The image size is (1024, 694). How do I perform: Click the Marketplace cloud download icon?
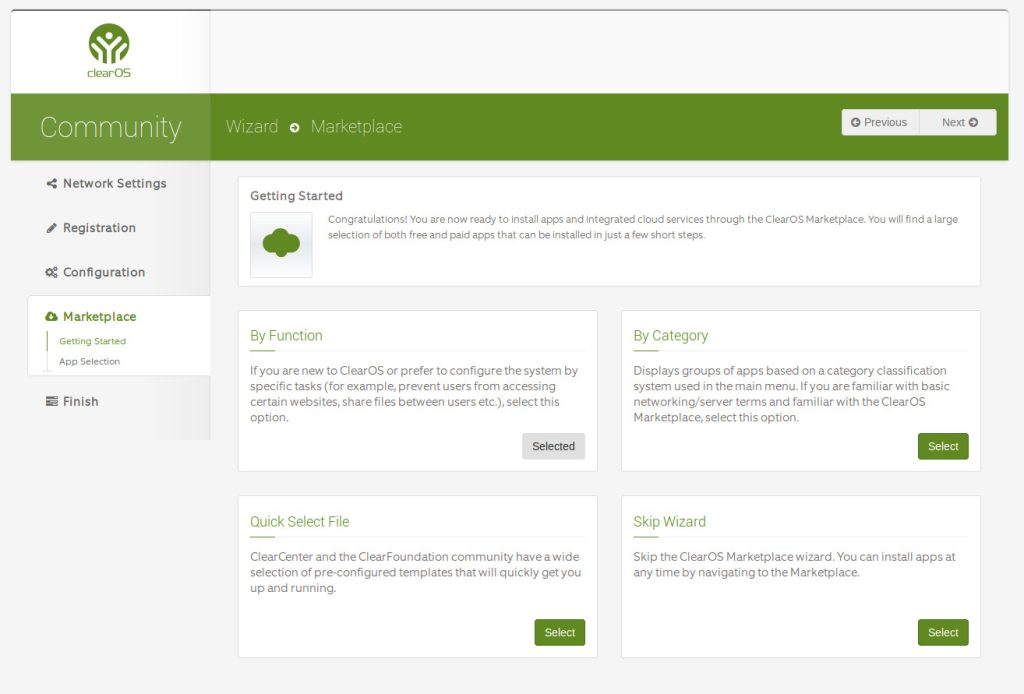pos(52,317)
